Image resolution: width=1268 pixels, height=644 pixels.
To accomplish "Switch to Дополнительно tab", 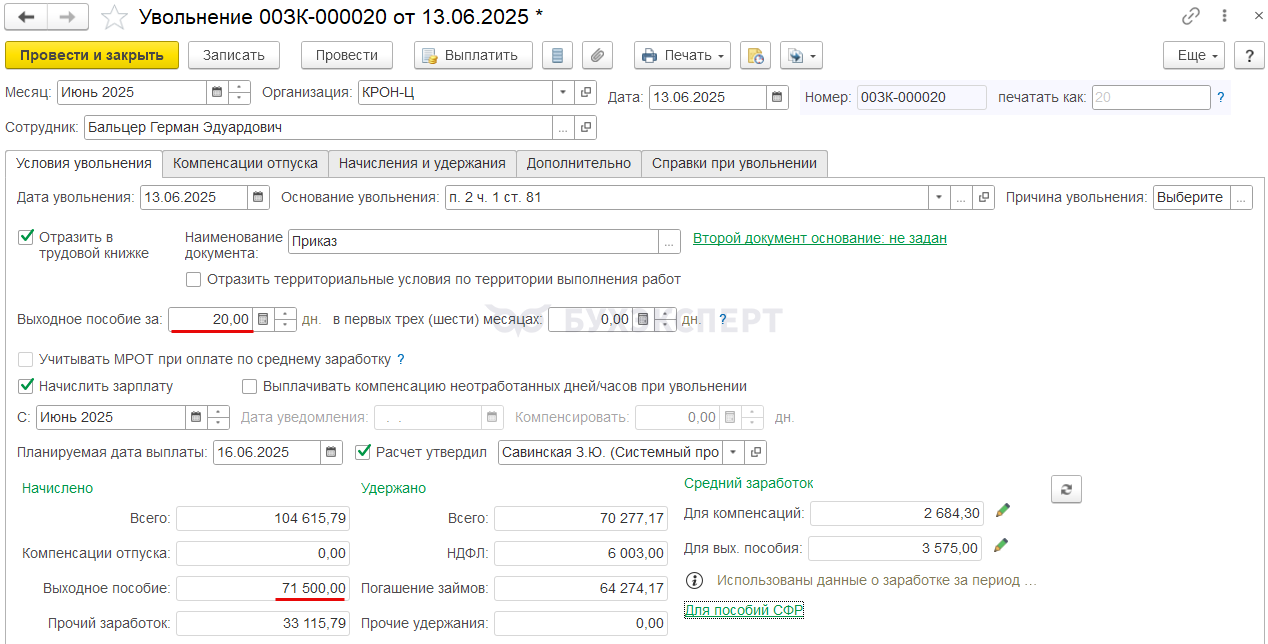I will (x=579, y=163).
